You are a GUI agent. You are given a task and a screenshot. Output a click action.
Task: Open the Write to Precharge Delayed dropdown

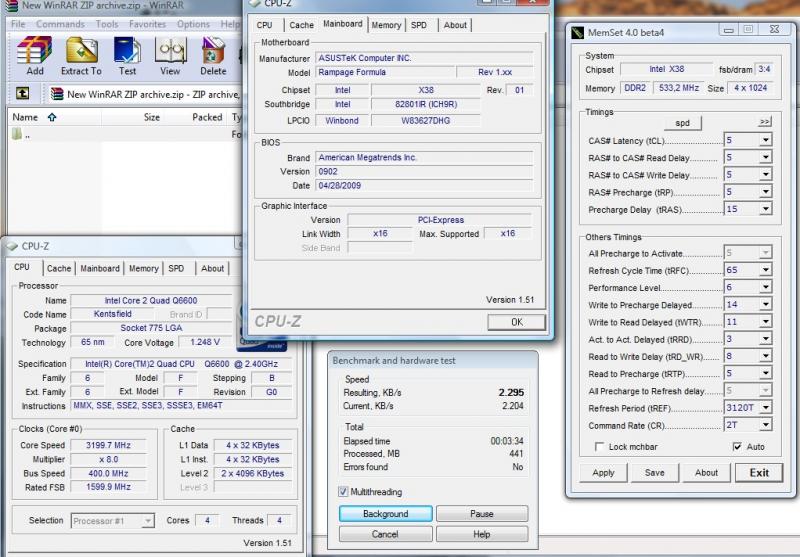765,305
